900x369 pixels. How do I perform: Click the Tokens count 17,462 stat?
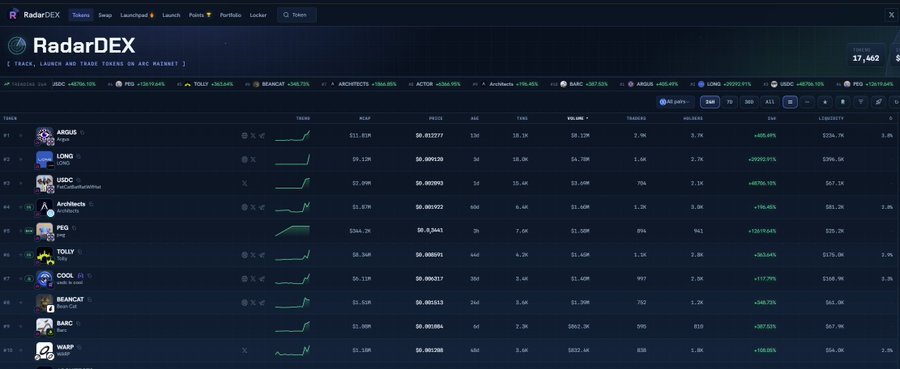point(866,55)
